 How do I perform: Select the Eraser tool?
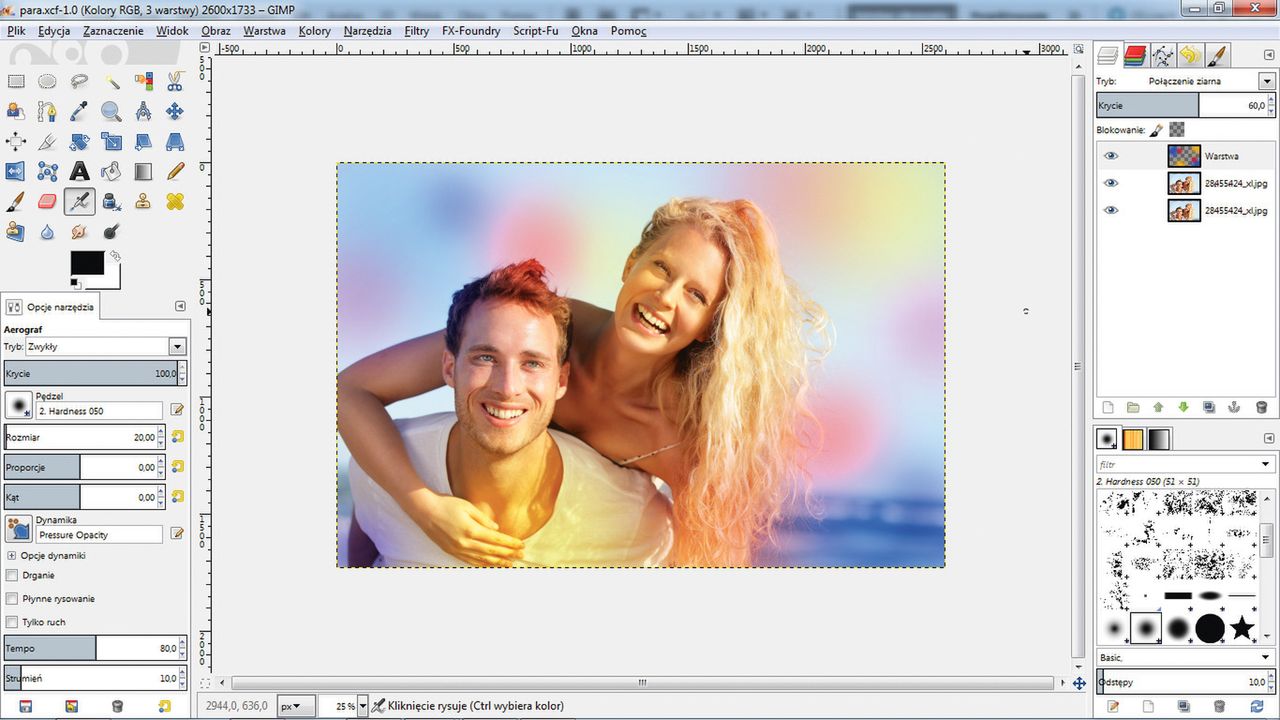[x=47, y=202]
